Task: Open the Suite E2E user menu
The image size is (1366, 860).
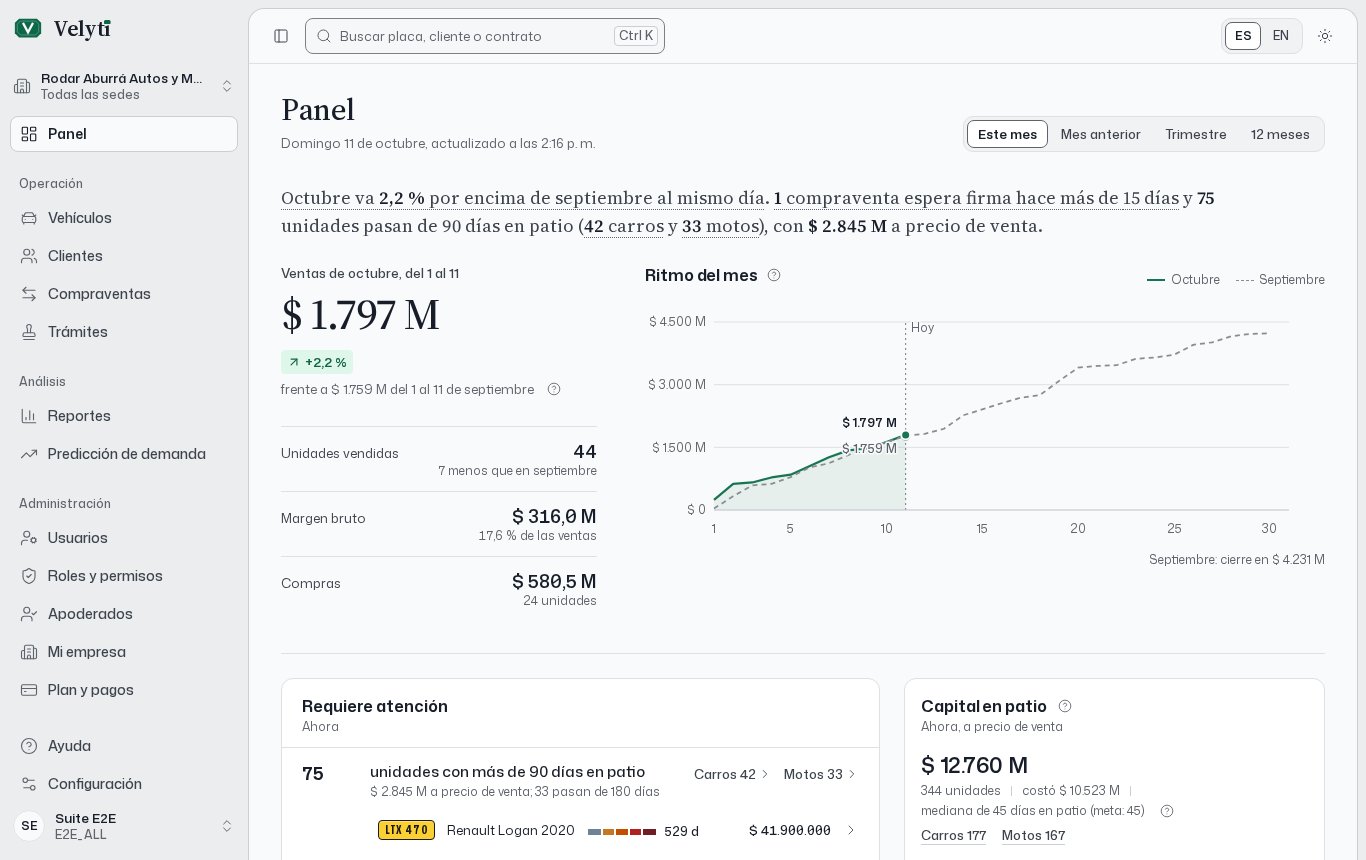Action: [124, 826]
